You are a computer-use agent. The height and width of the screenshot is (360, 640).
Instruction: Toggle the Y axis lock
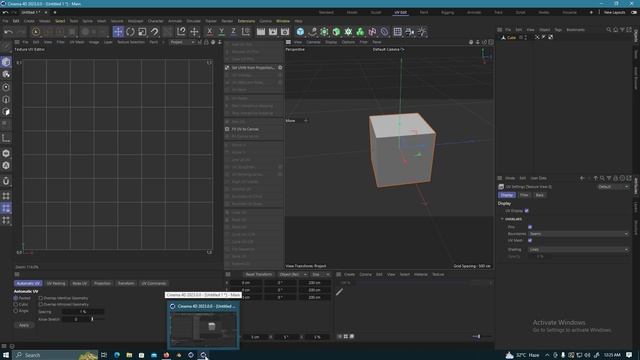[x=221, y=31]
